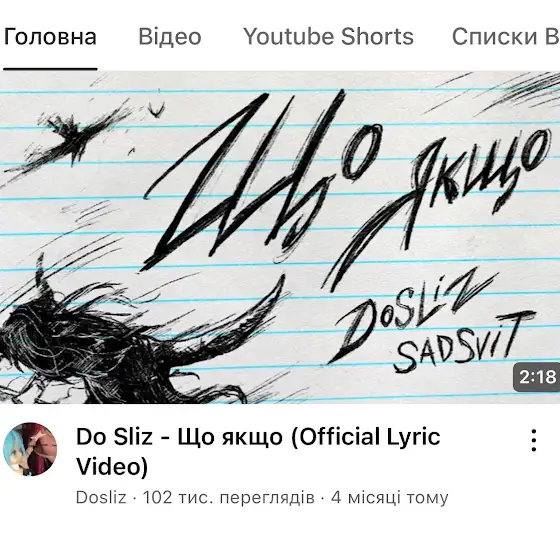Tap the 2:18 duration badge
The width and height of the screenshot is (560, 560).
537,377
